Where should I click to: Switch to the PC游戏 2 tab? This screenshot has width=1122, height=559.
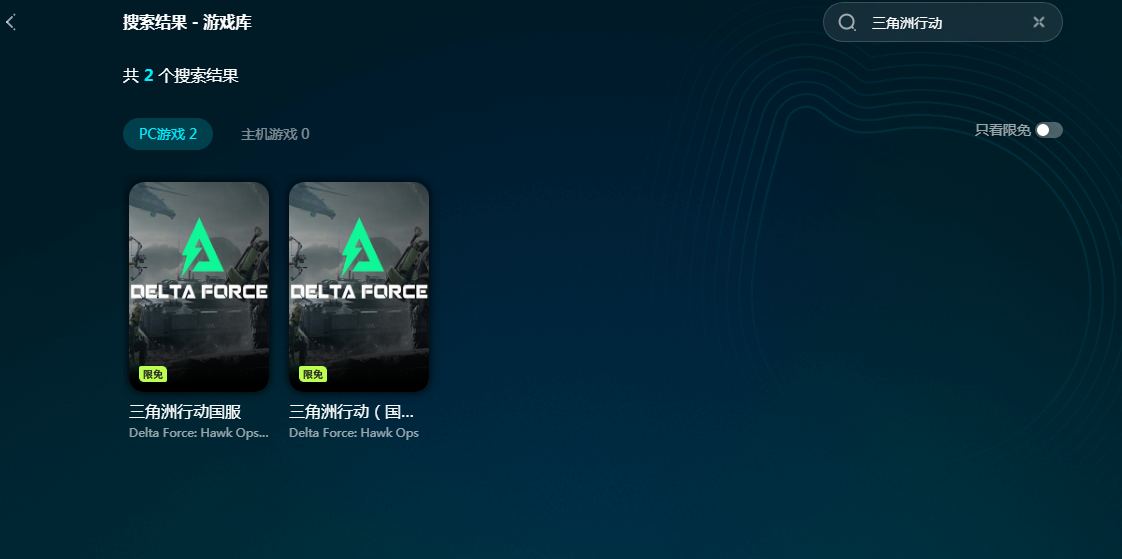point(167,134)
